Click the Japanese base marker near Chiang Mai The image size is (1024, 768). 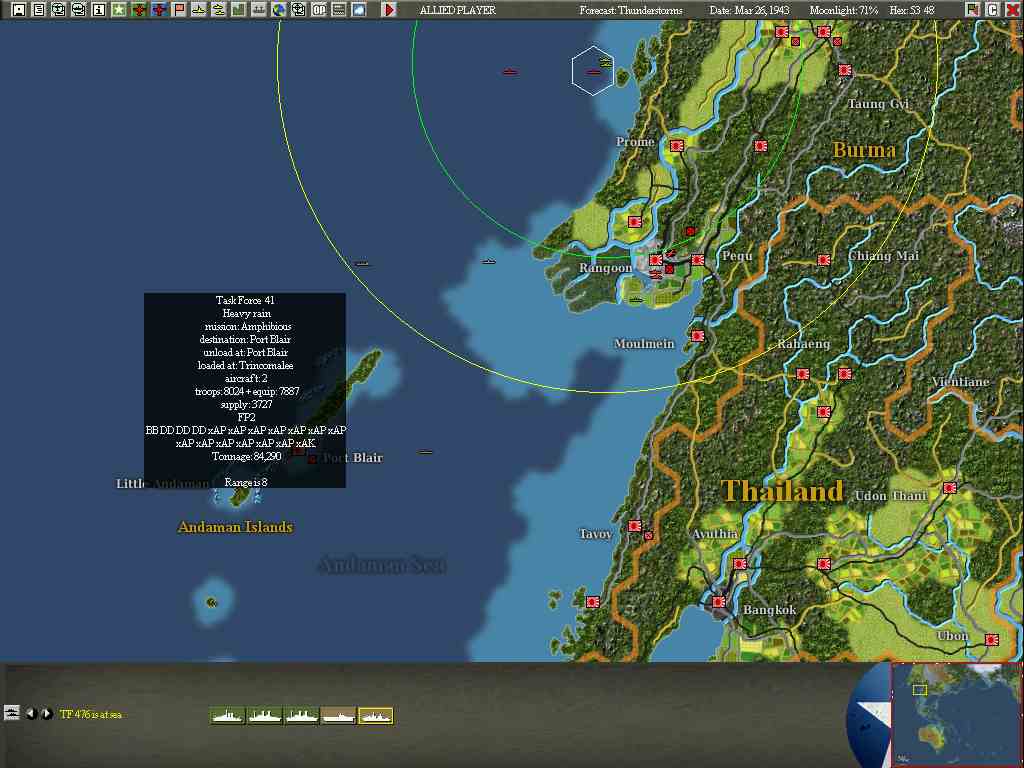pyautogui.click(x=824, y=260)
